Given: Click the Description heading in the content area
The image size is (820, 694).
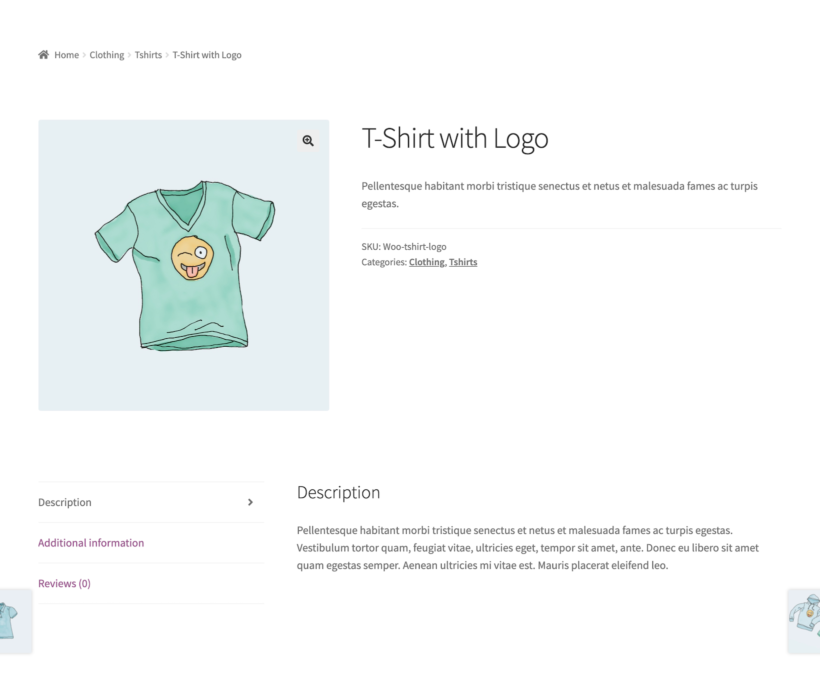Looking at the screenshot, I should point(338,492).
